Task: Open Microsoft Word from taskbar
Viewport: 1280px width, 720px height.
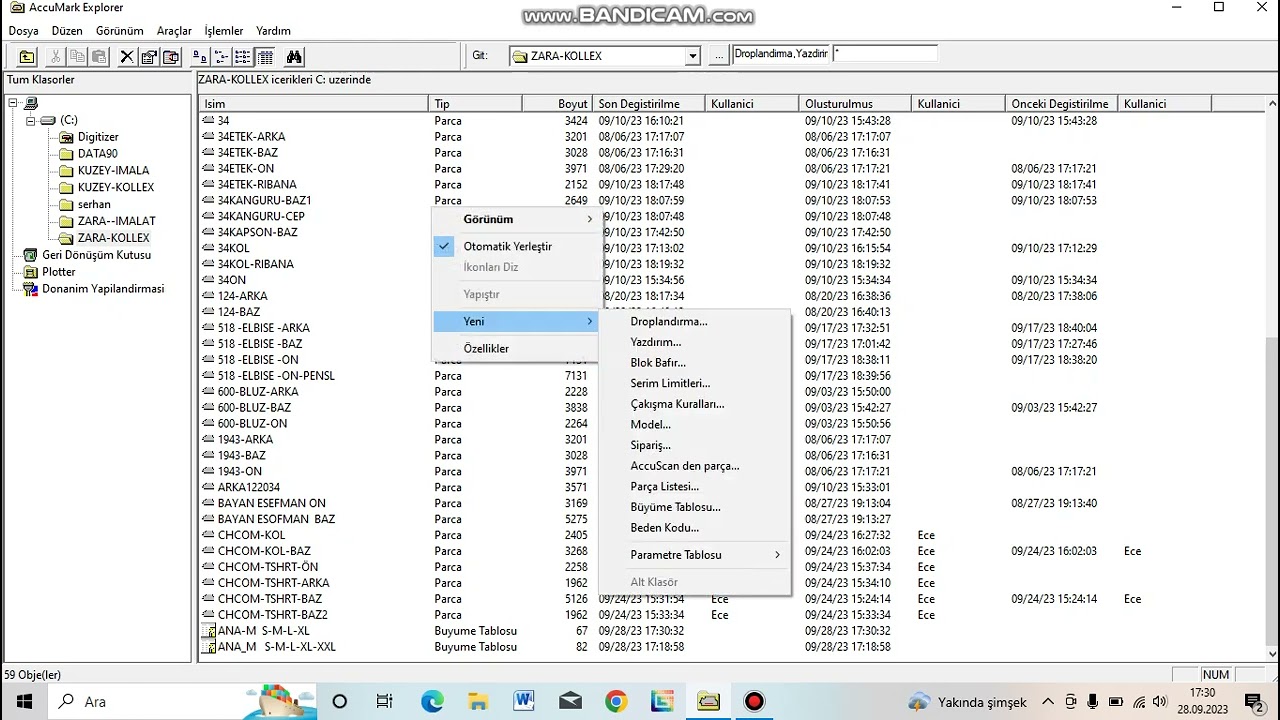Action: point(524,701)
